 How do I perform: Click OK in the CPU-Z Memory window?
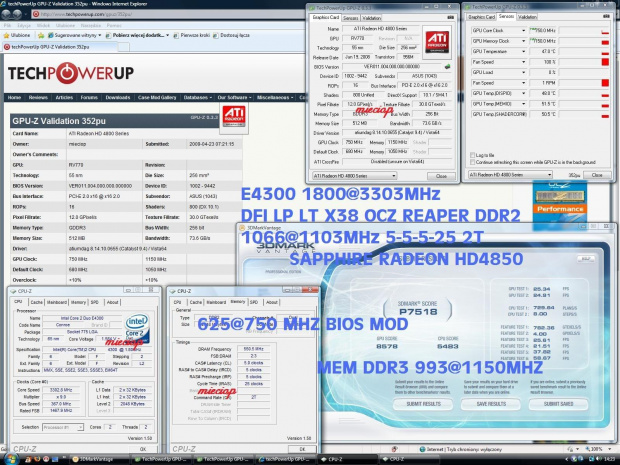(302, 449)
